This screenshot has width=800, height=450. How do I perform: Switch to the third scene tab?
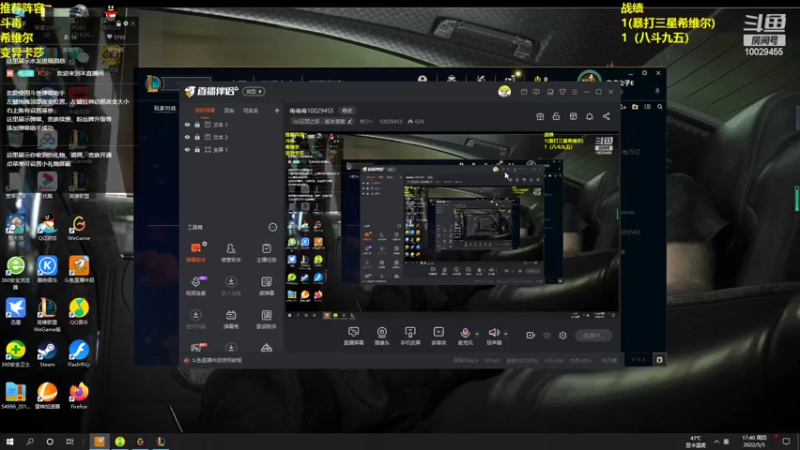[x=251, y=110]
